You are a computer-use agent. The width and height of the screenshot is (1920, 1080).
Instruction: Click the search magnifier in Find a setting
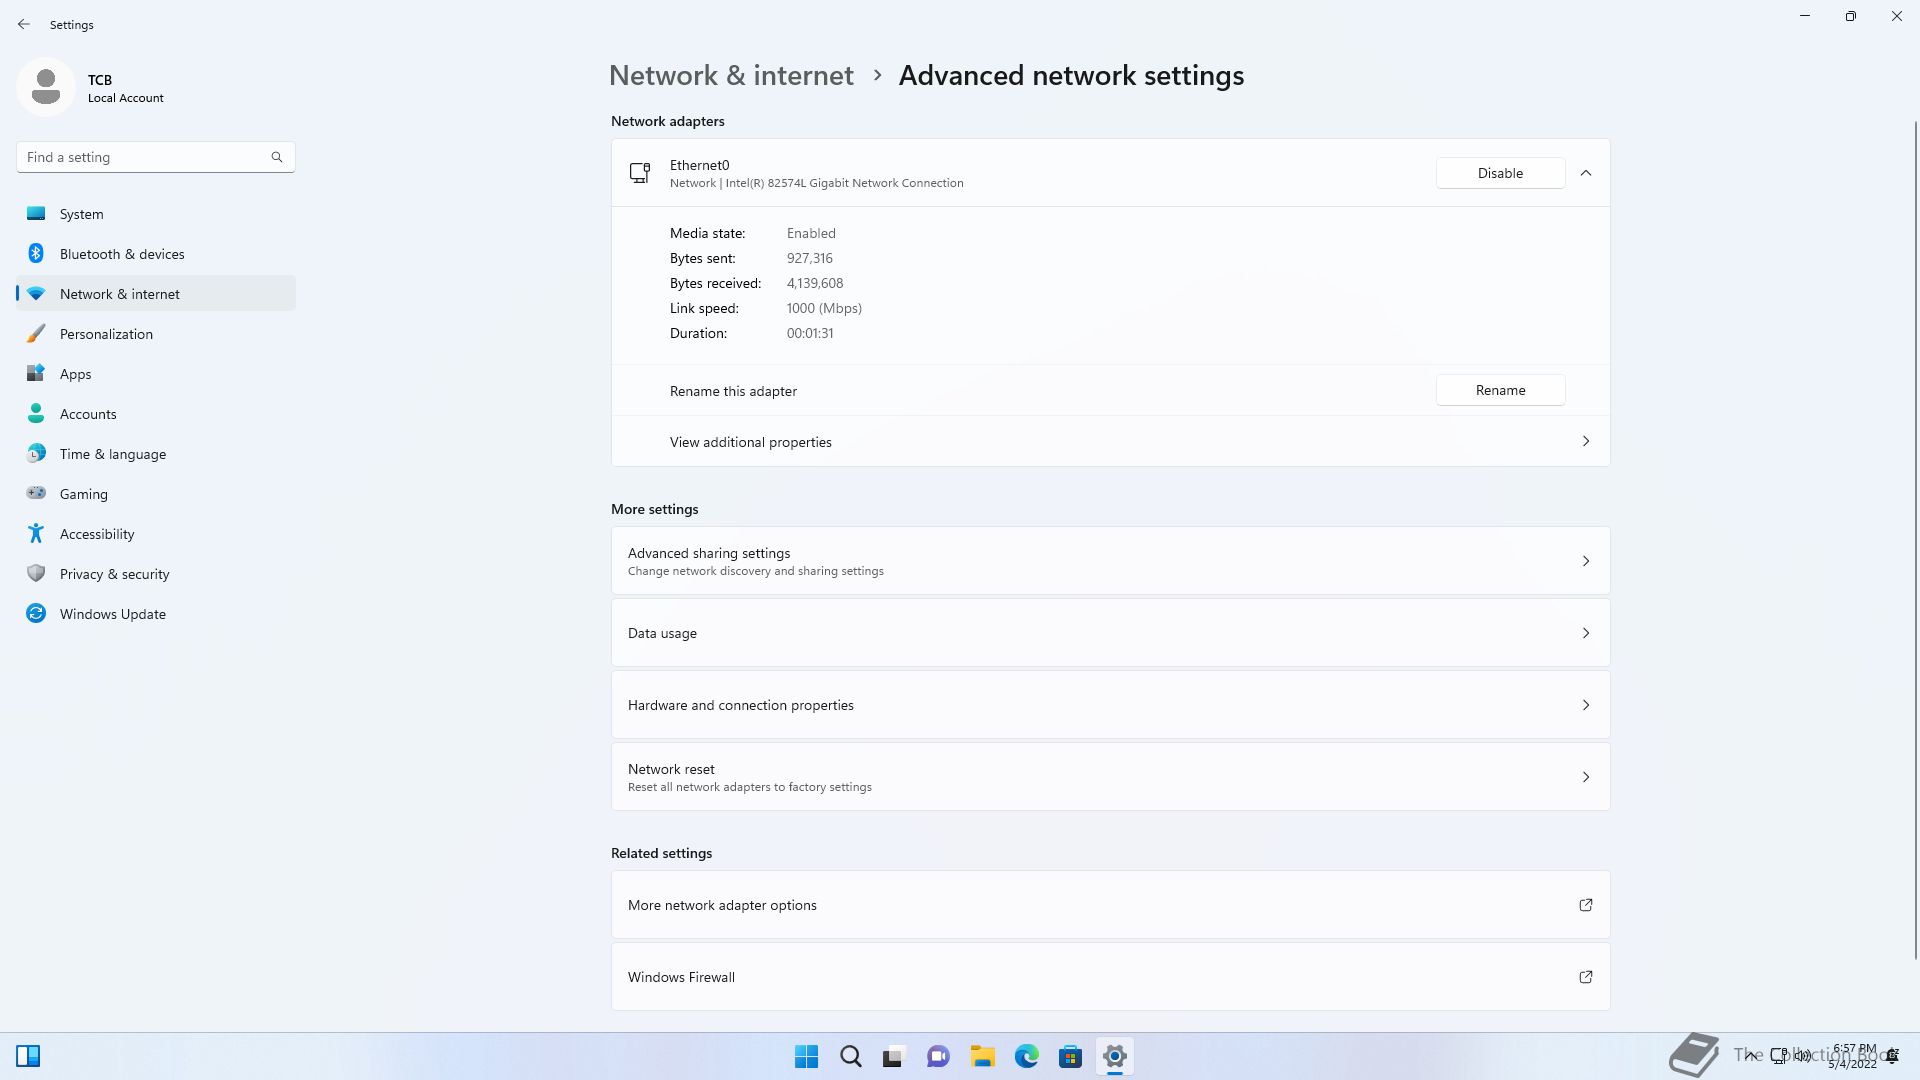coord(277,157)
